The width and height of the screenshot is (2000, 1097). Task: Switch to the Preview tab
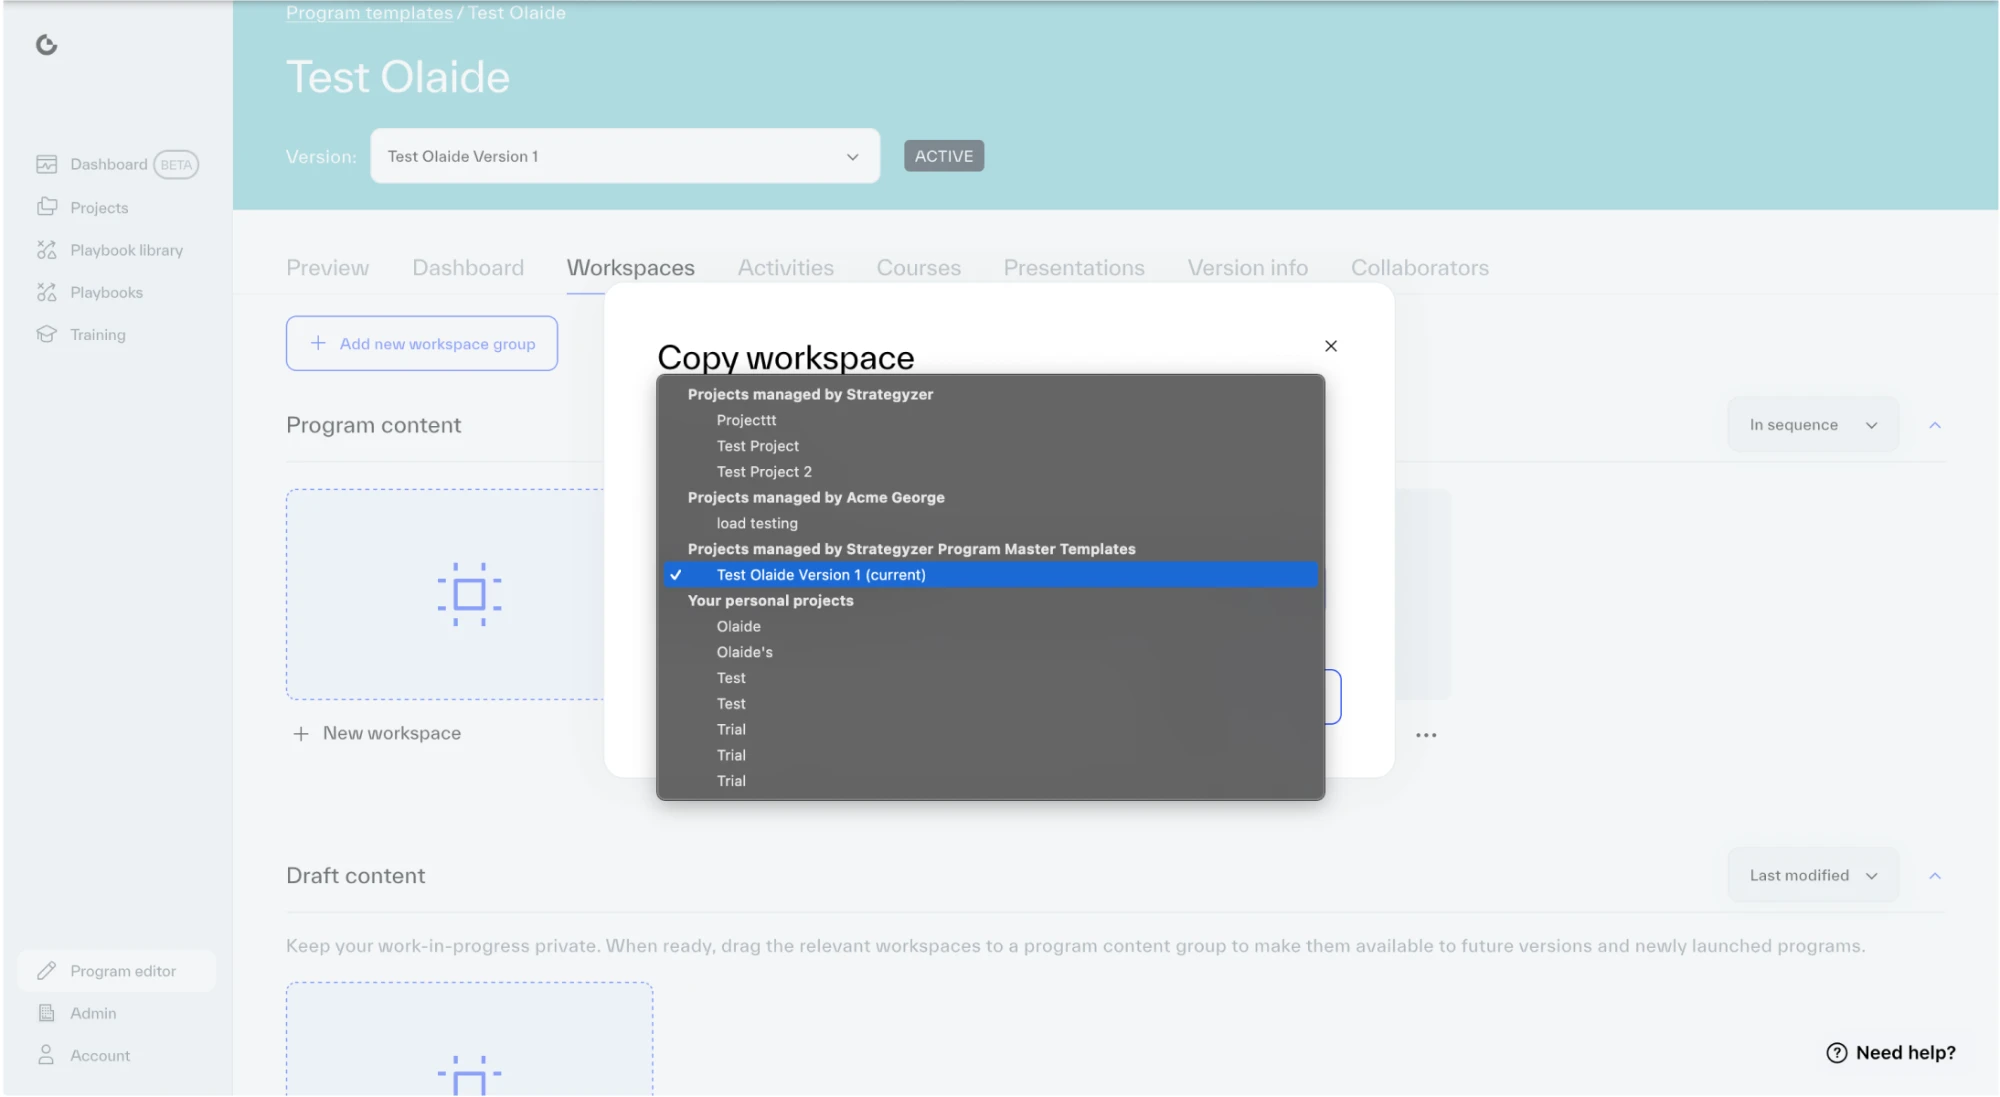pyautogui.click(x=327, y=268)
